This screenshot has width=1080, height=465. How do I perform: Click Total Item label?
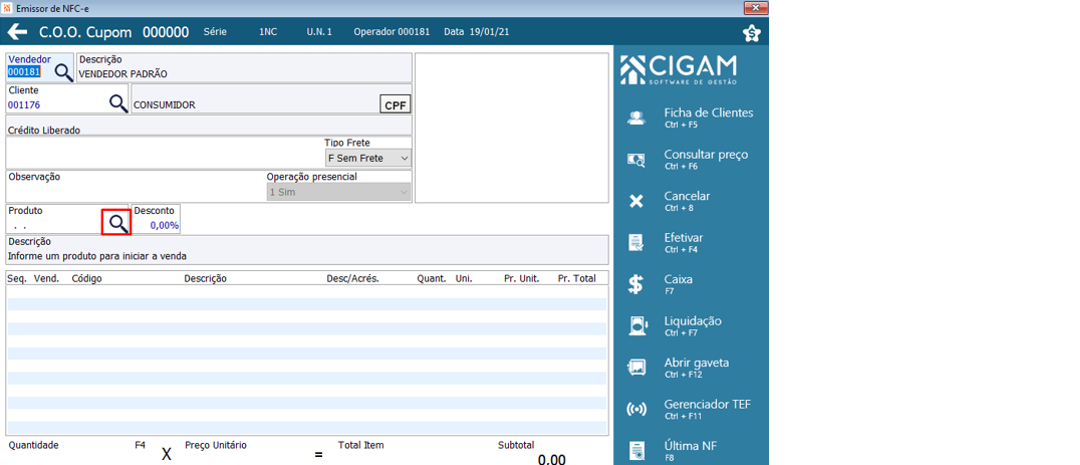click(x=361, y=445)
